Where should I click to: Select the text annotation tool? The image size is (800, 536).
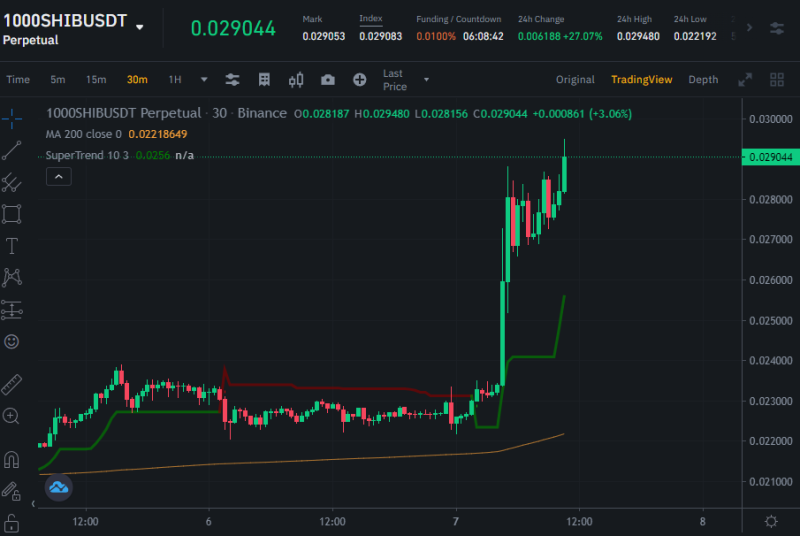click(11, 246)
